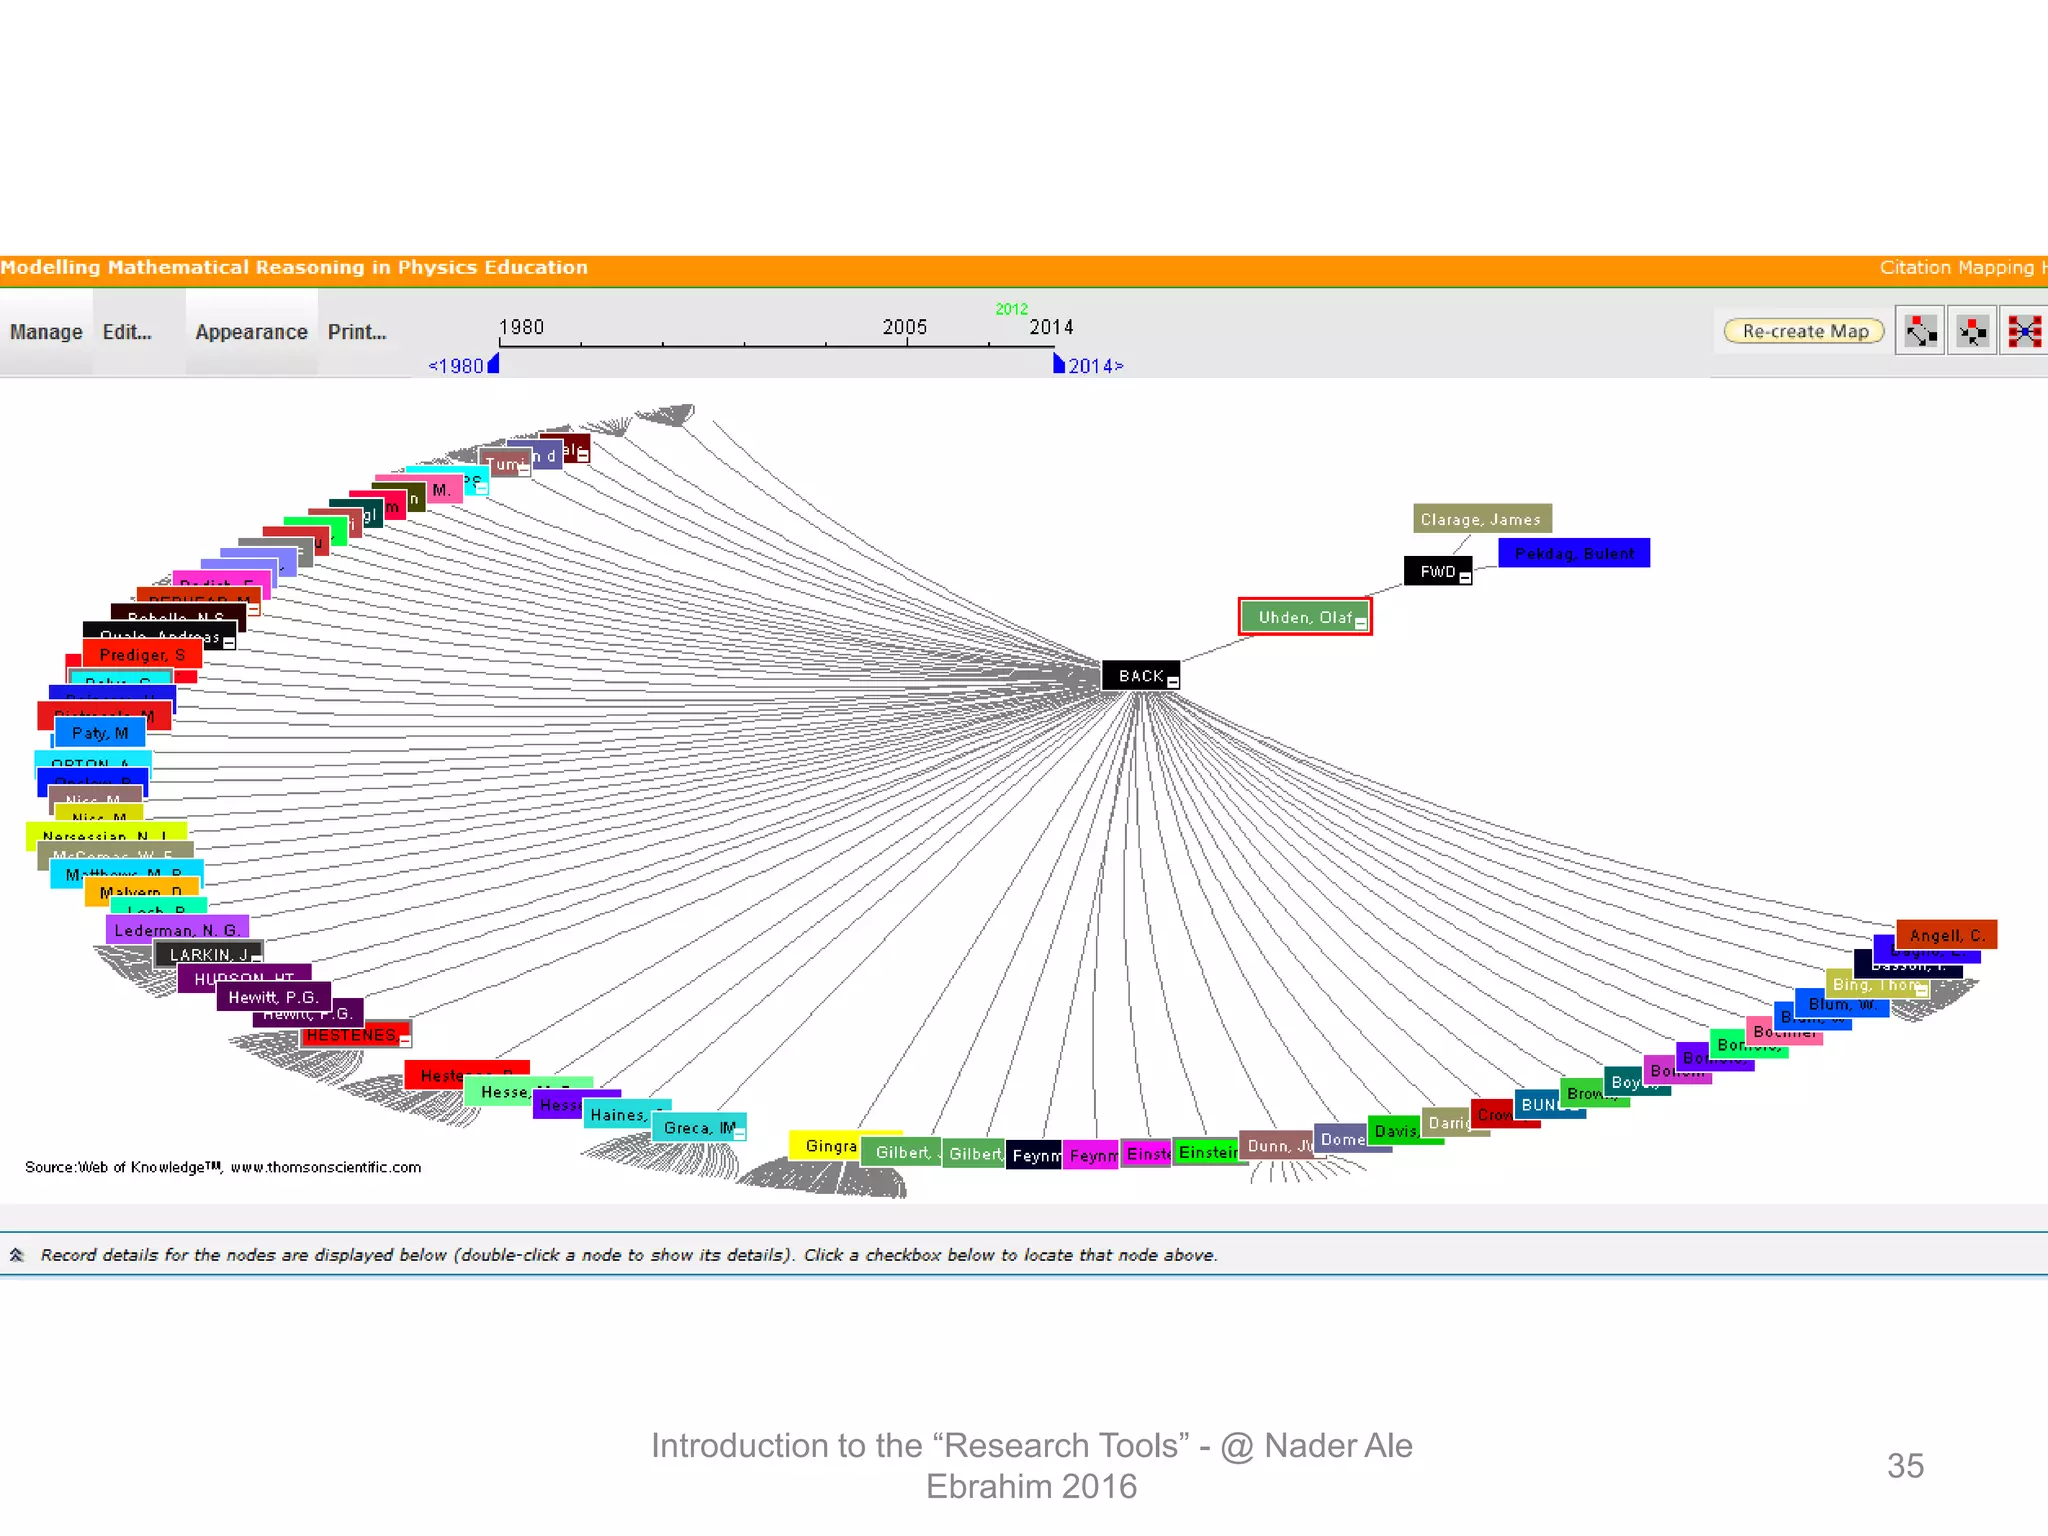Click the radial star layout icon

click(x=2024, y=331)
